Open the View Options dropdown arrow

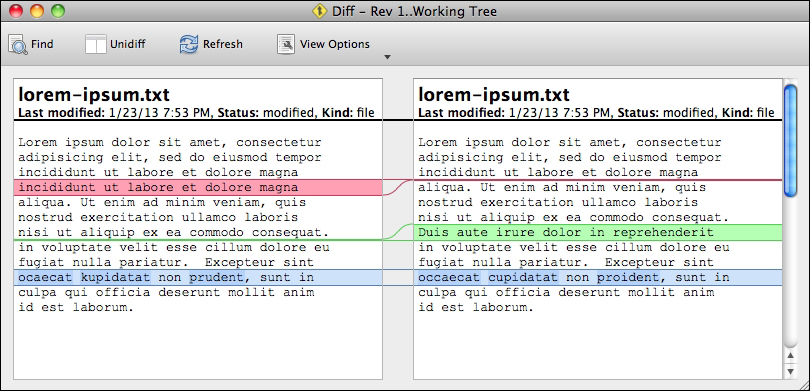[387, 57]
